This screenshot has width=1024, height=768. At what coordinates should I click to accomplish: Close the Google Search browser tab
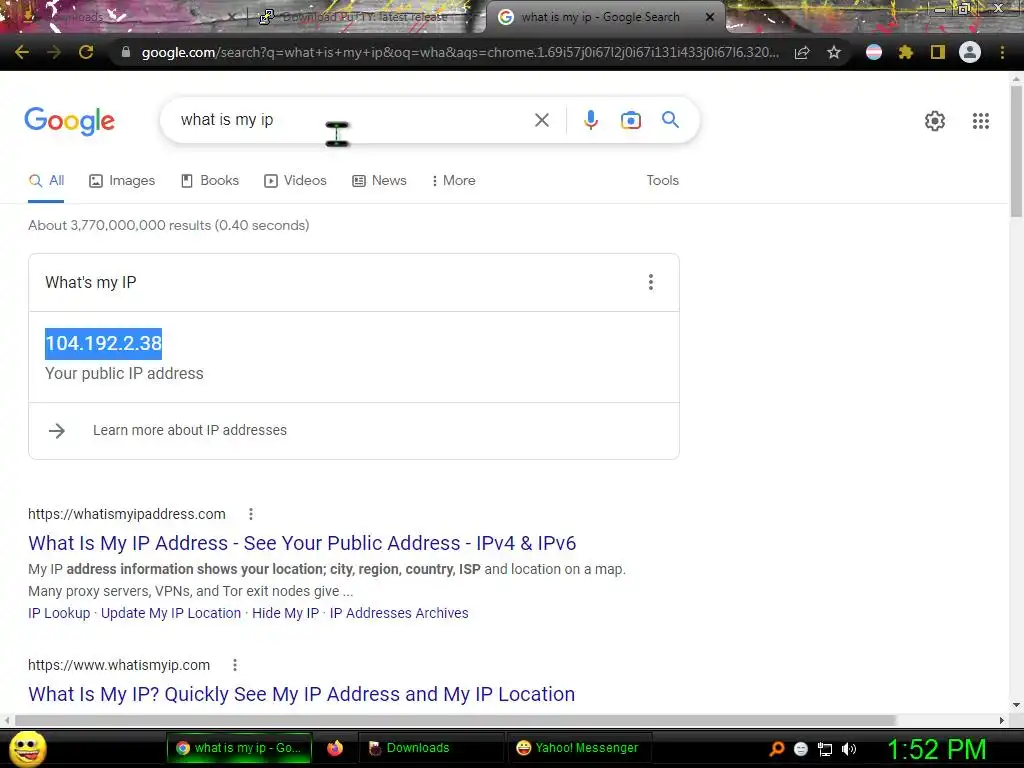[x=710, y=17]
